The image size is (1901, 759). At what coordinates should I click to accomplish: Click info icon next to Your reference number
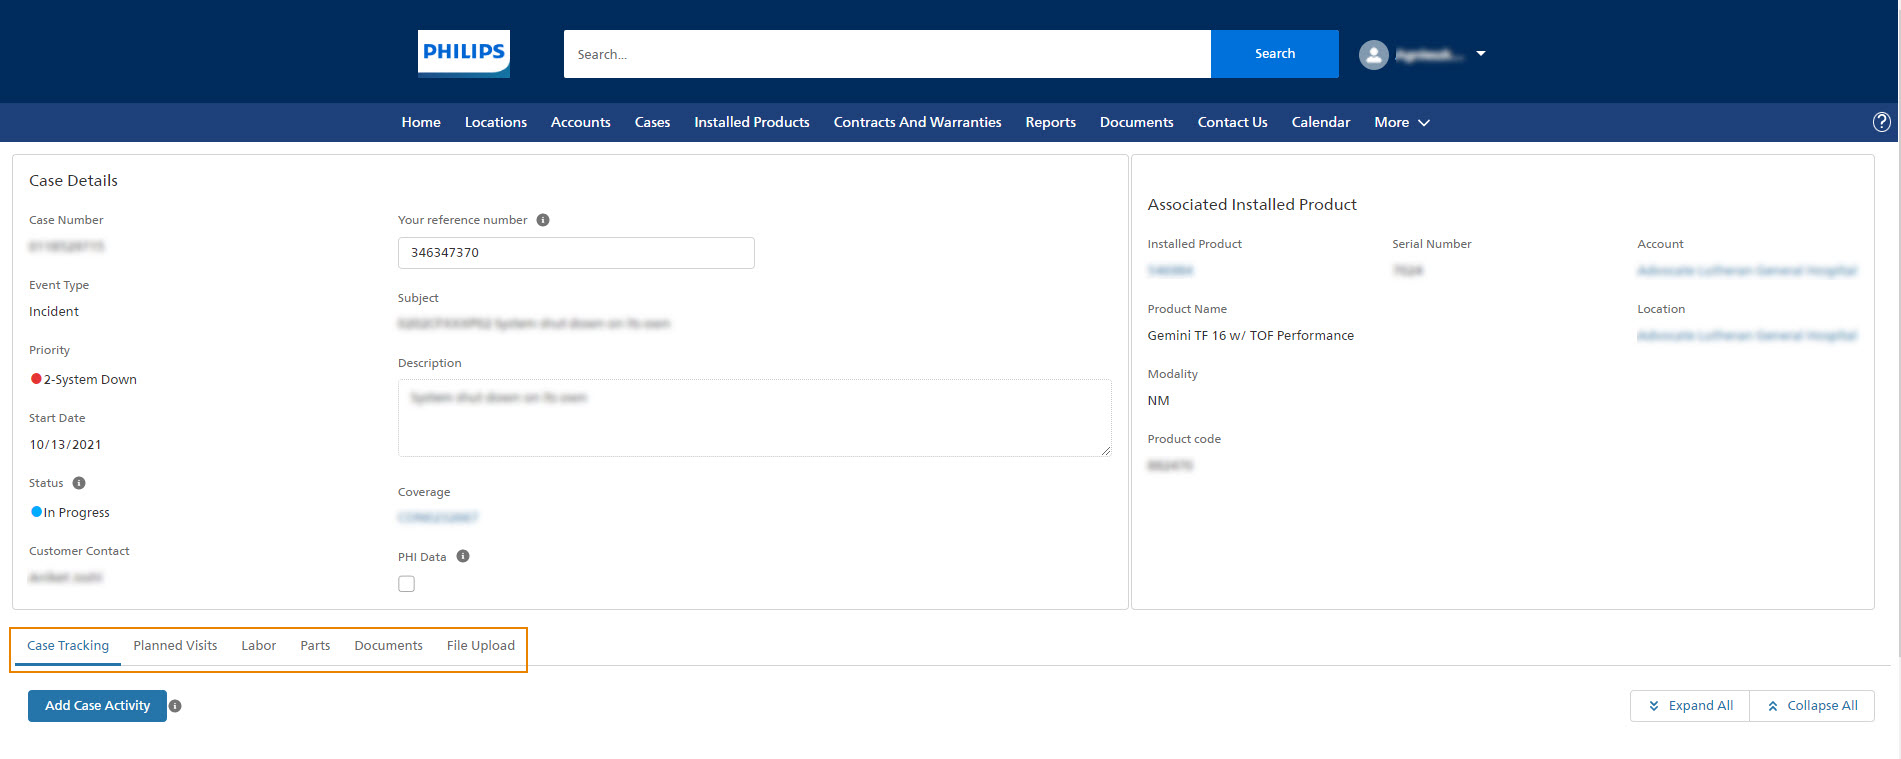[x=543, y=220]
